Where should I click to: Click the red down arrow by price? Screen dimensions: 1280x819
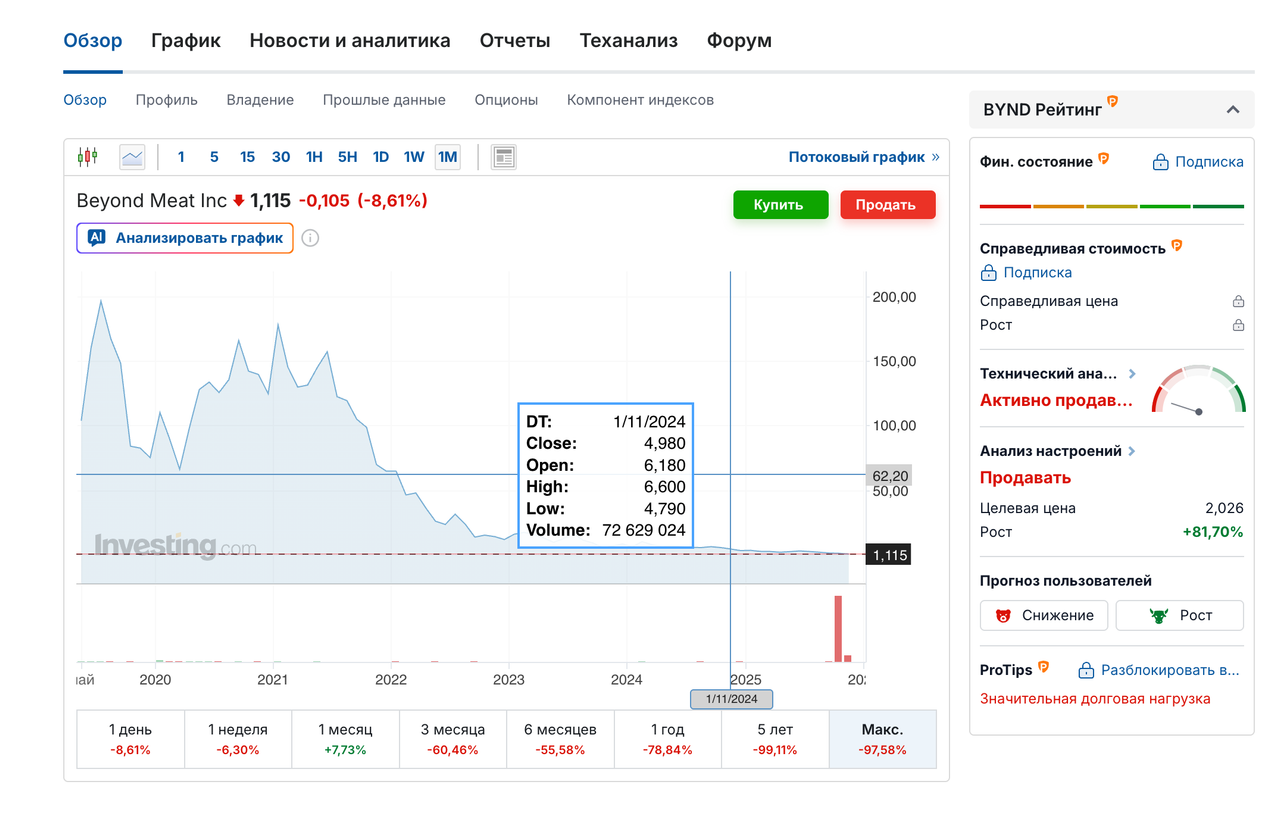(x=238, y=201)
